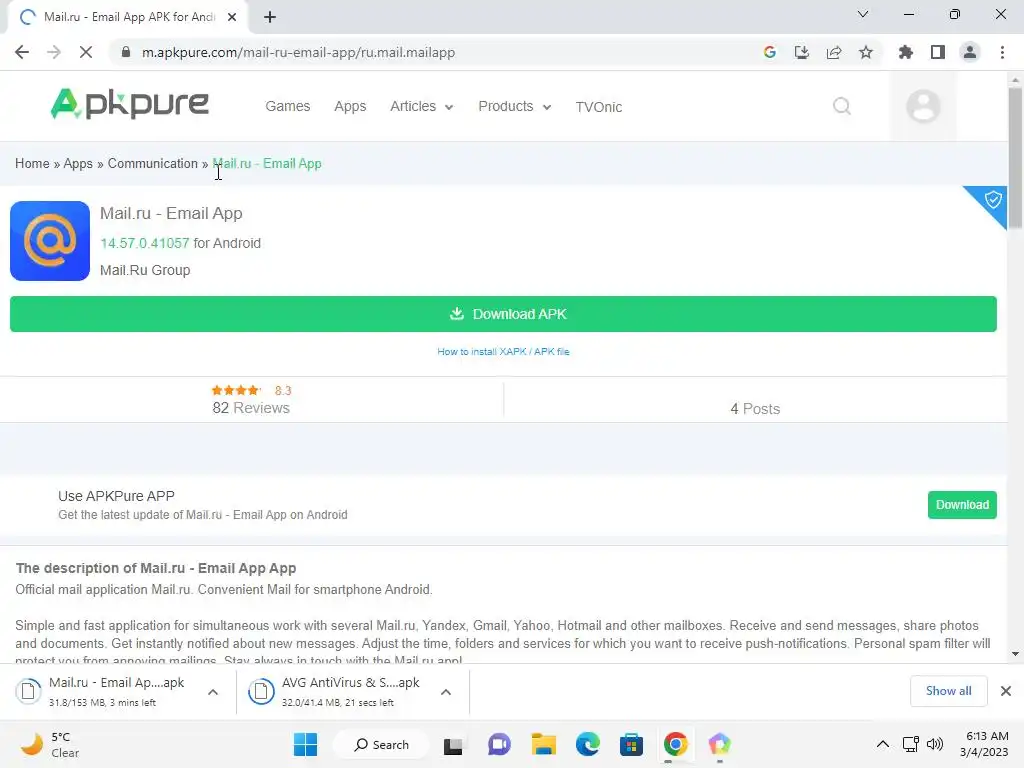Click Mail.ru - Email App breadcrumb
This screenshot has height=768, width=1024.
(x=267, y=163)
